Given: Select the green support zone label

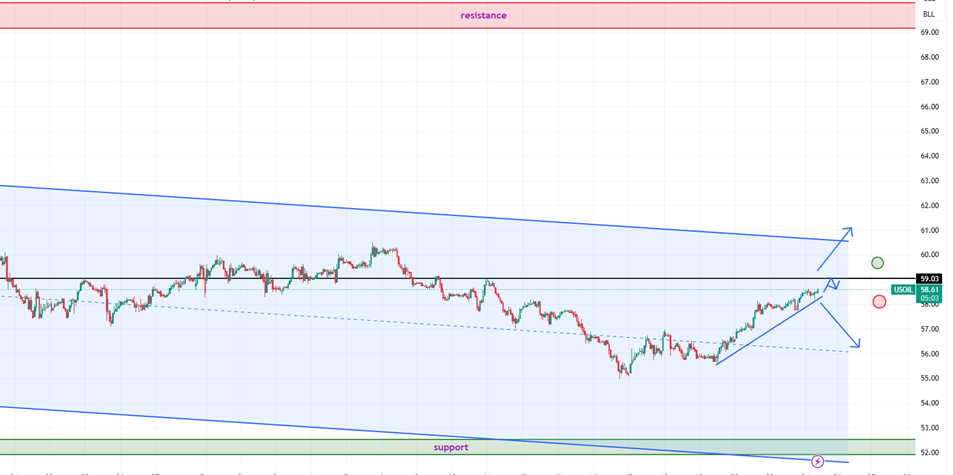Looking at the screenshot, I should coord(450,447).
